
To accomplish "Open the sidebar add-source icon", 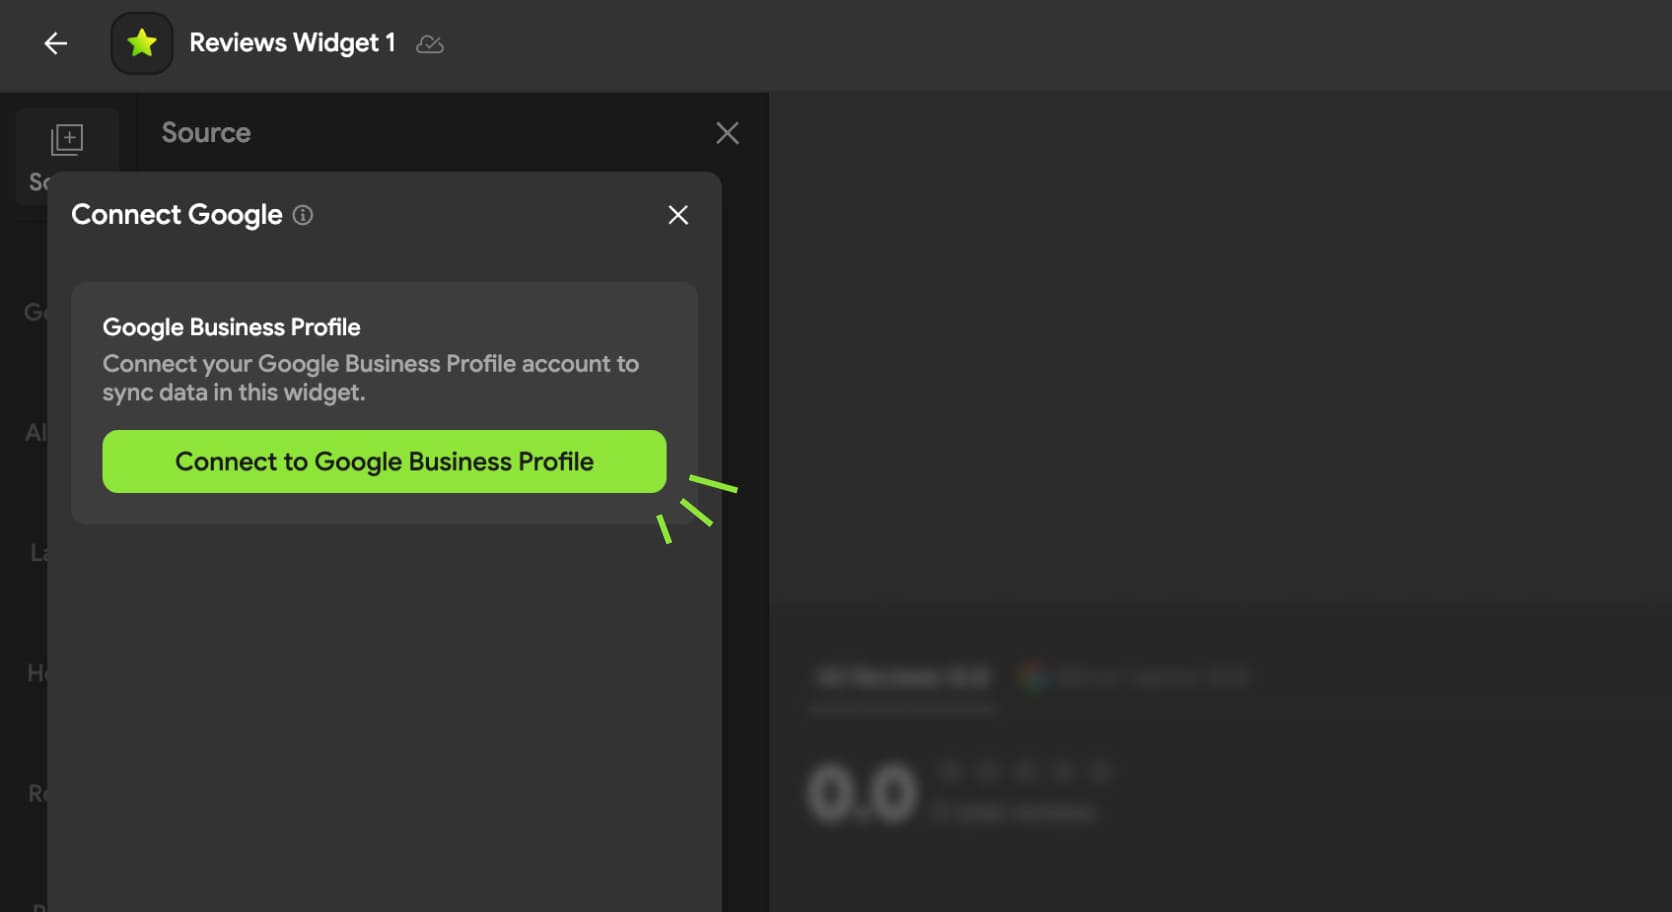I will point(67,139).
